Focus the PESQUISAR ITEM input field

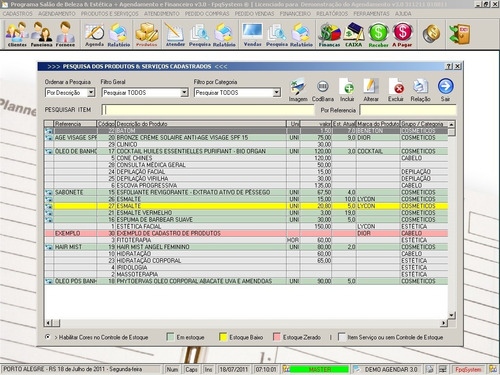click(208, 110)
